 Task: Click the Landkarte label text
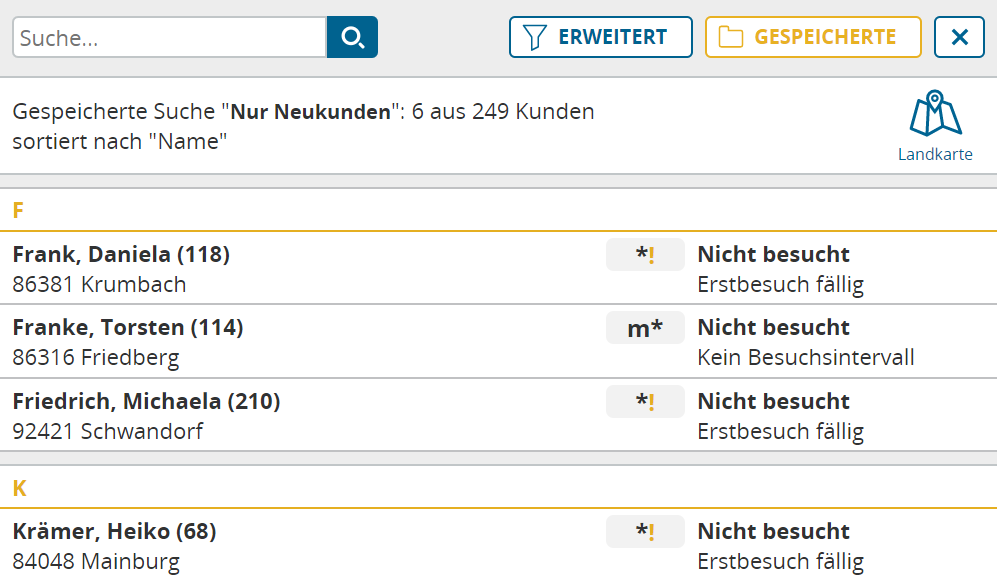click(x=935, y=154)
